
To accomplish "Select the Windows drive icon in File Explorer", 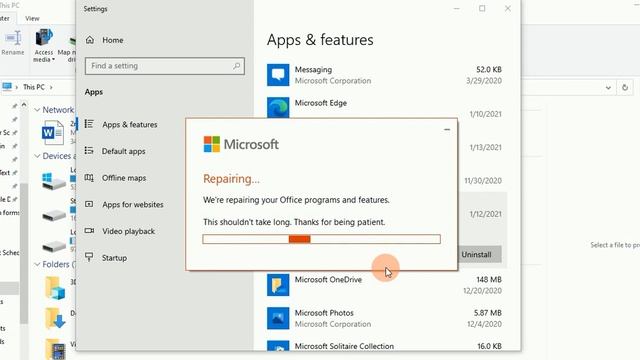I will (53, 181).
